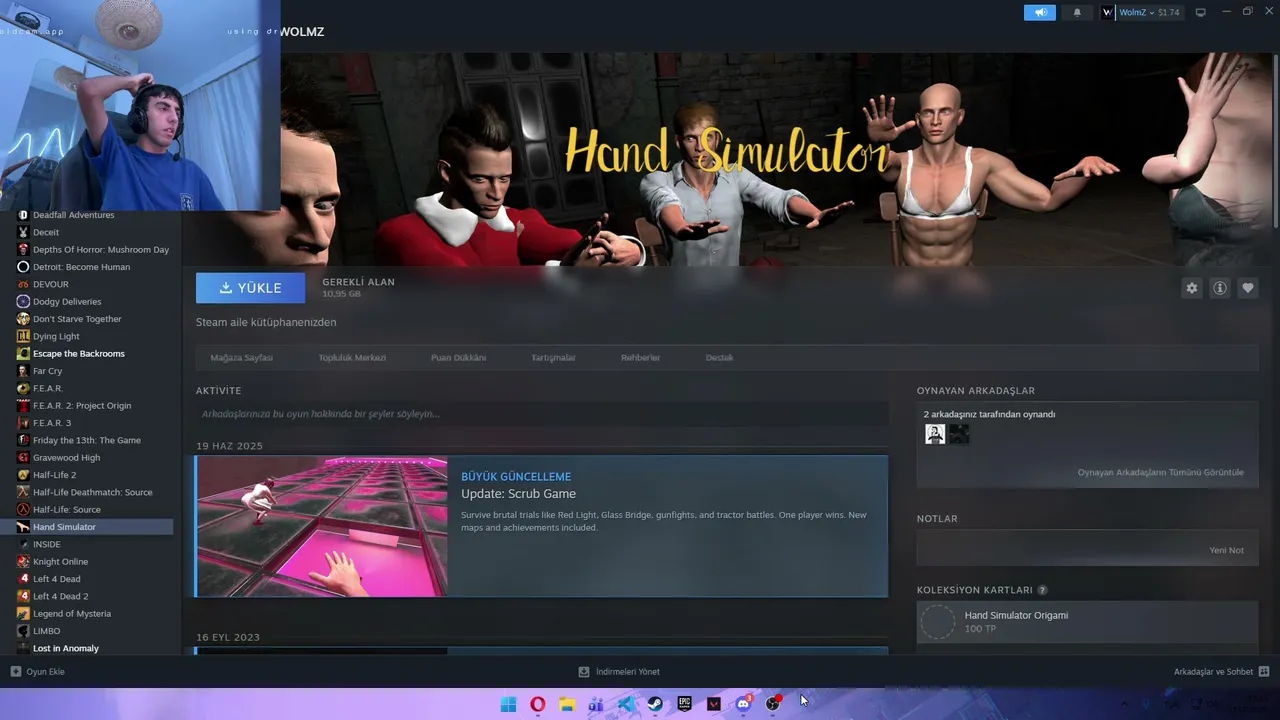Select the Friday the 13th game icon
Screen dimensions: 1280x720
point(23,440)
